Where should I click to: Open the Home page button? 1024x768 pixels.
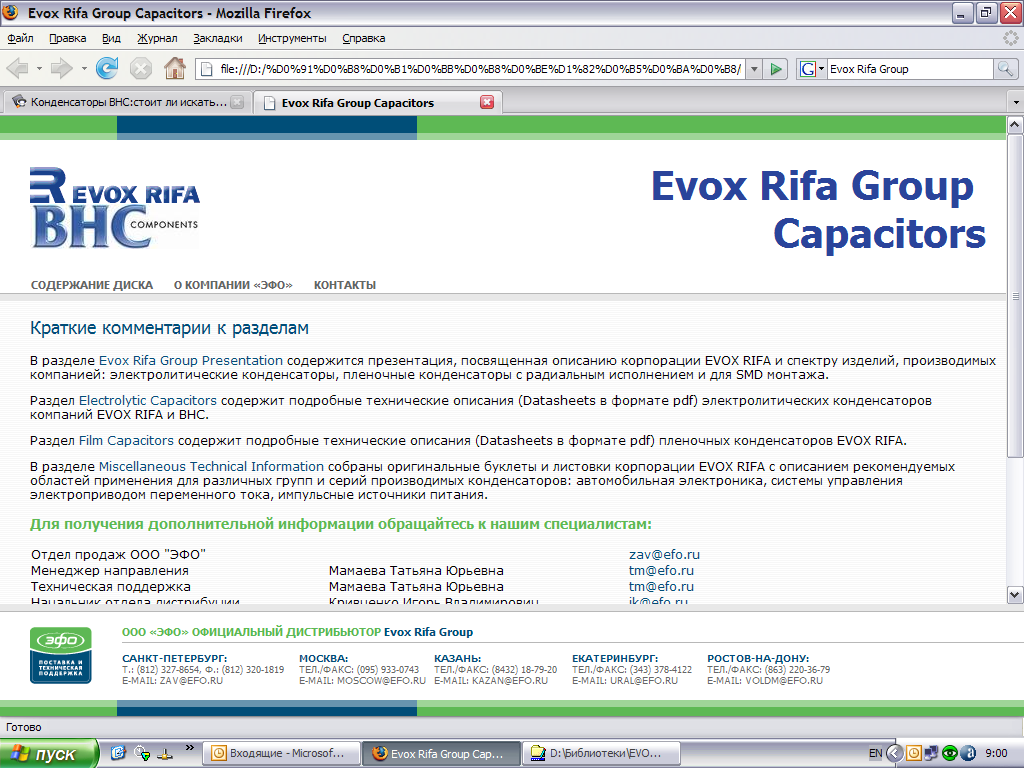point(174,69)
